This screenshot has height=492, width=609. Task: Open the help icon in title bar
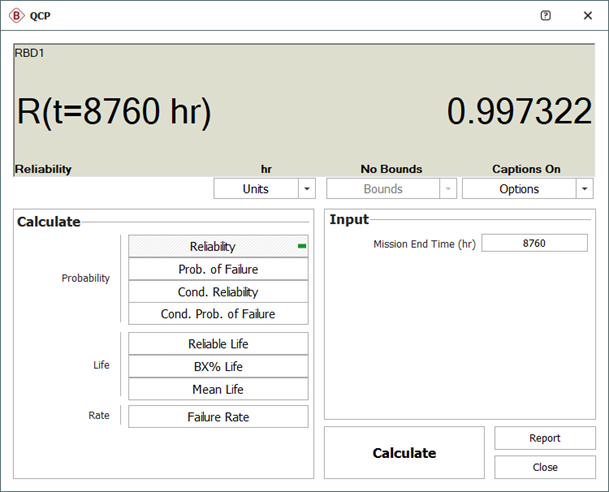545,16
